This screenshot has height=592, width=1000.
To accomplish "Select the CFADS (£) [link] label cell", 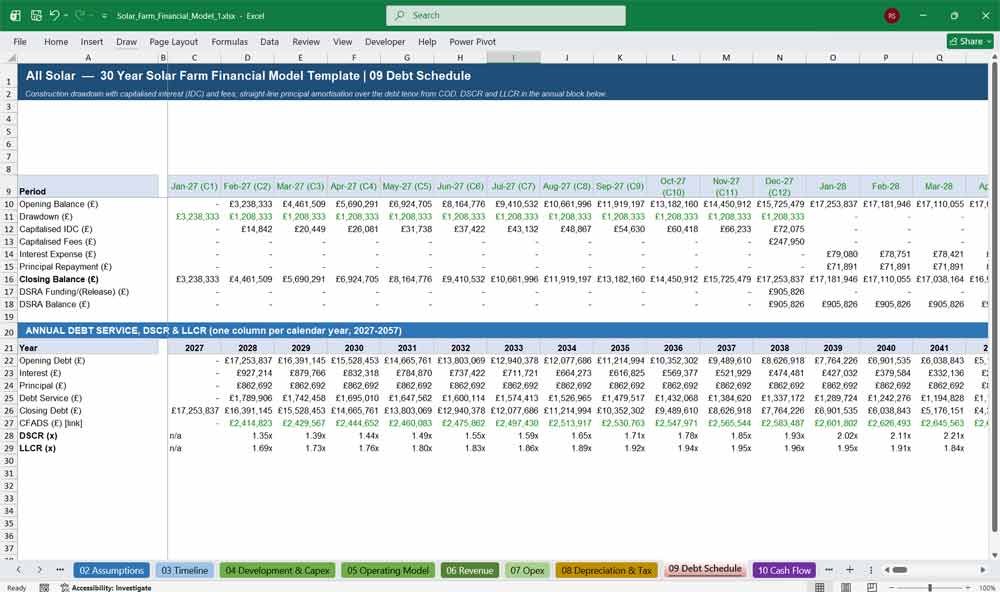I will point(88,423).
